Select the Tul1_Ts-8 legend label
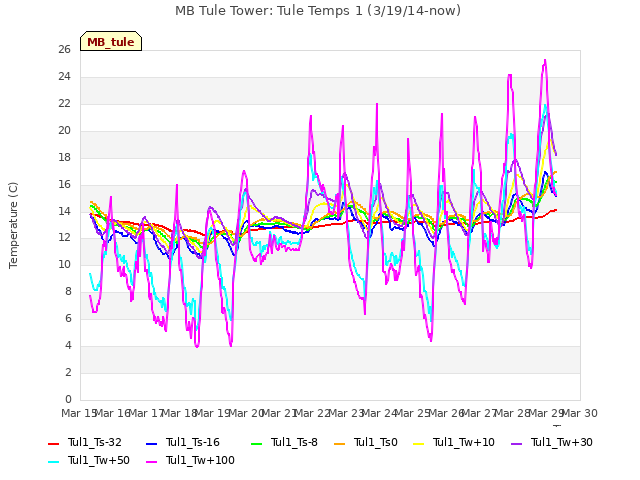Viewport: 640px width, 480px height. pyautogui.click(x=294, y=442)
